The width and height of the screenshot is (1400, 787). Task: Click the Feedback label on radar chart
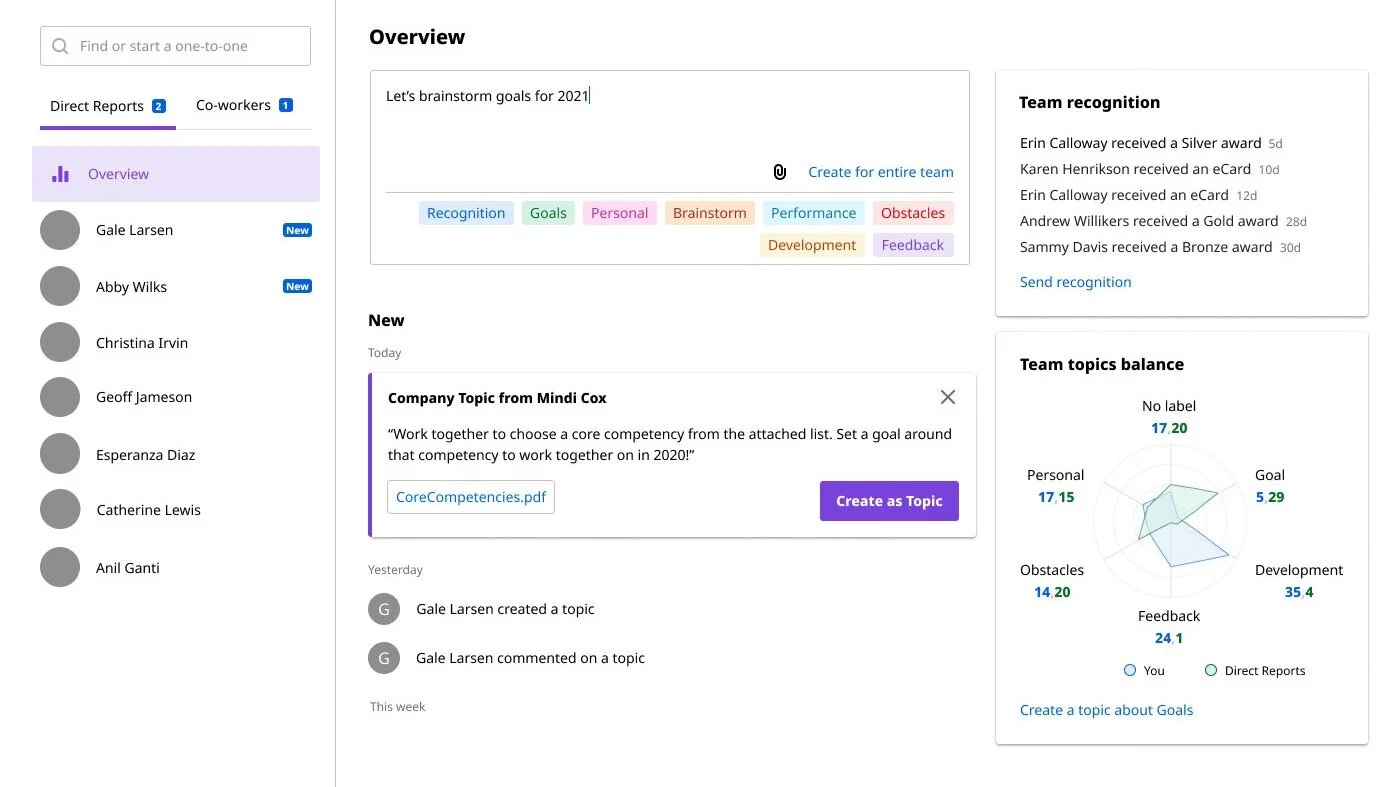coord(1169,616)
